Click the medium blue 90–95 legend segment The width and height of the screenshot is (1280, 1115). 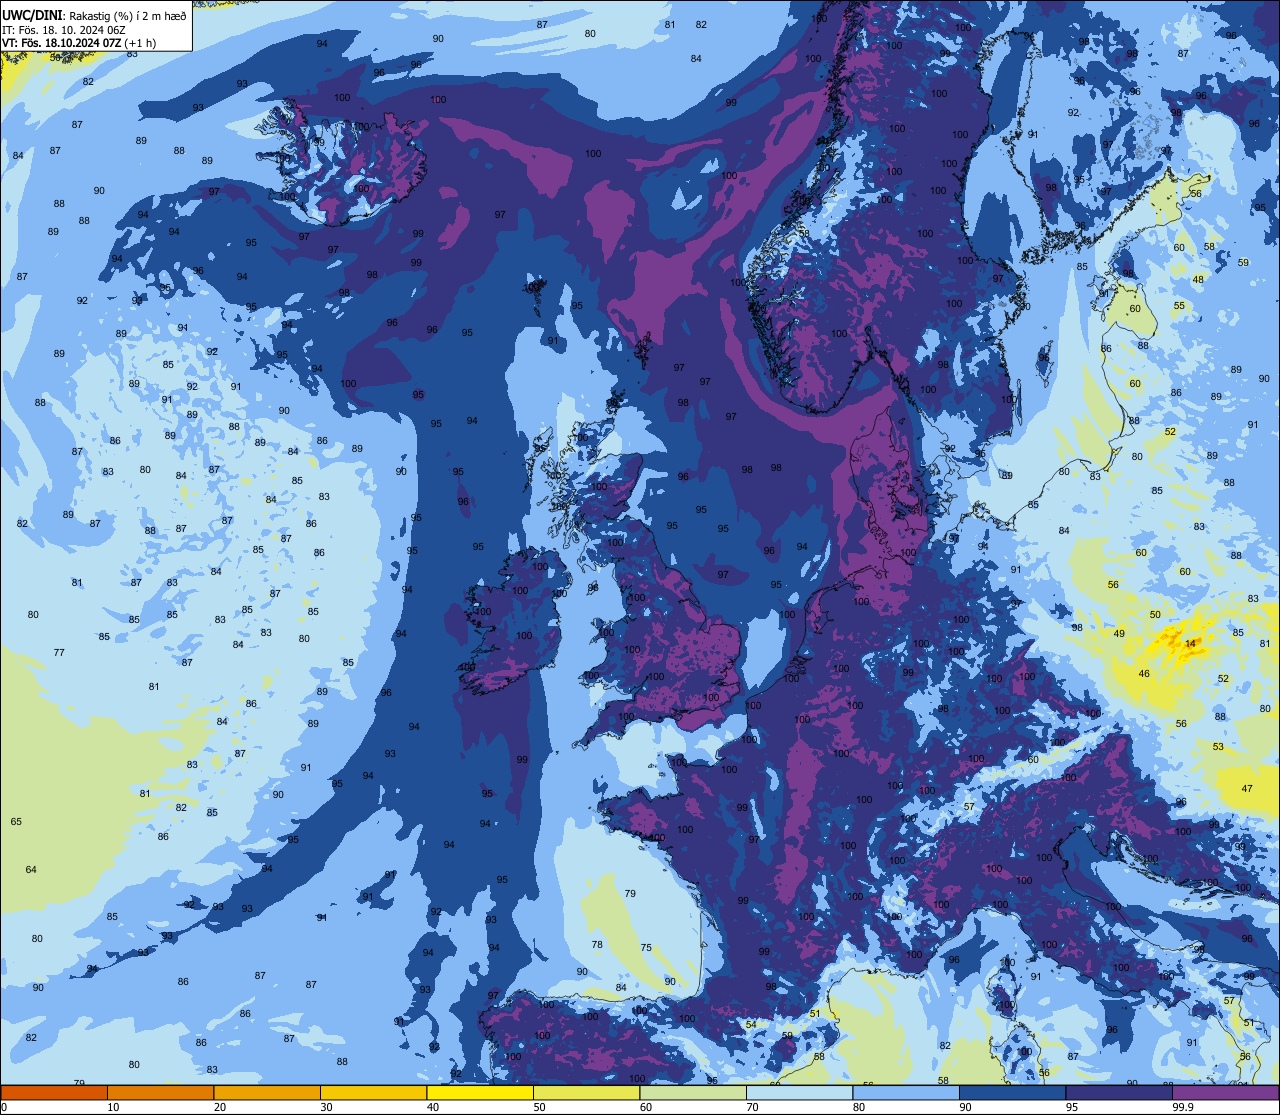coord(1012,1092)
